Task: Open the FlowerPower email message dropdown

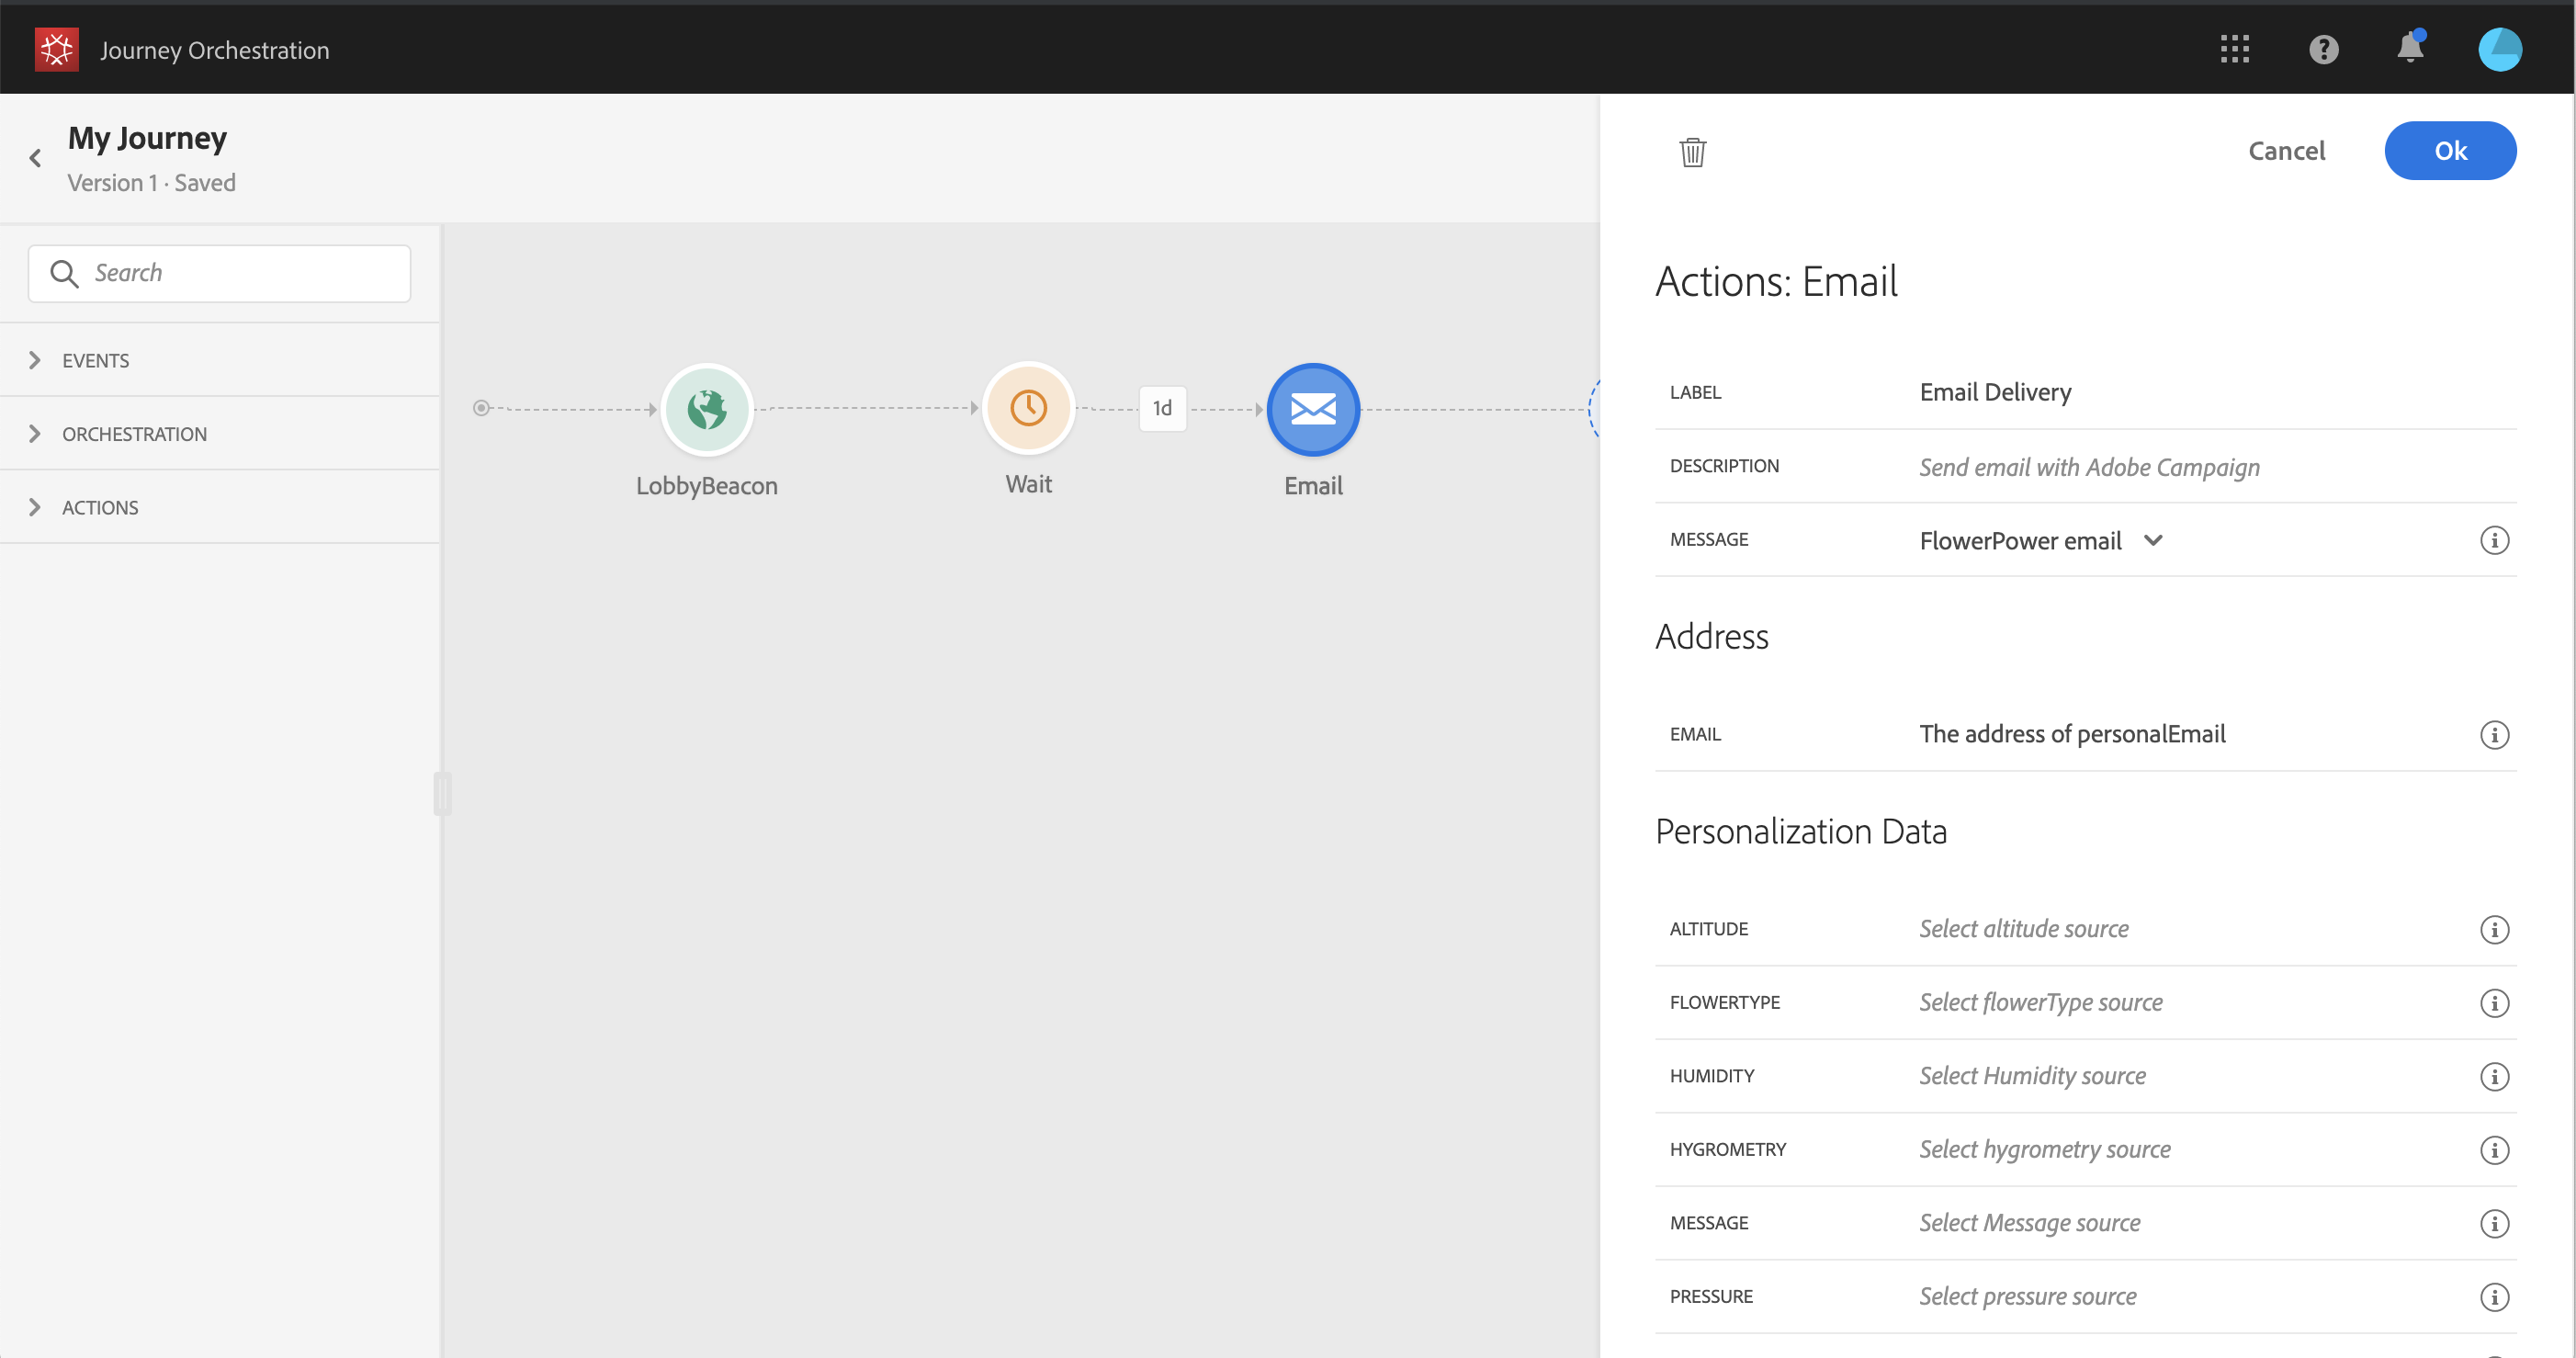Action: tap(2040, 541)
